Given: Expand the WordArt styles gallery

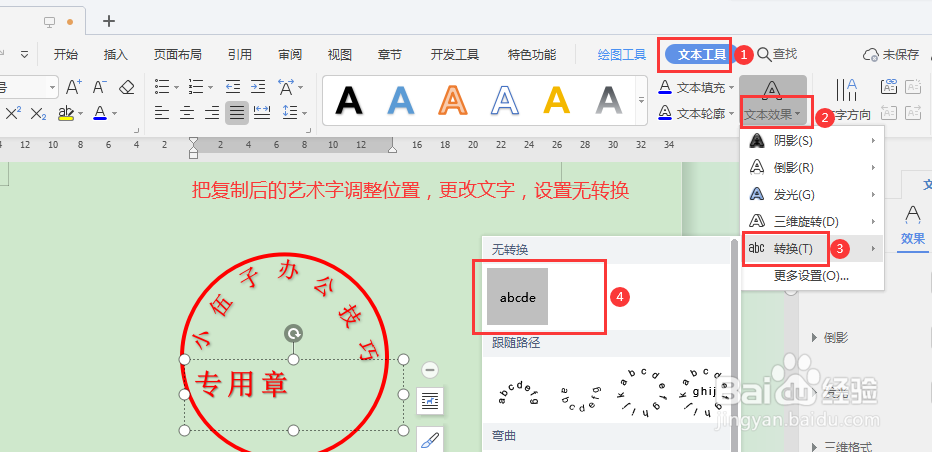Looking at the screenshot, I should [x=641, y=101].
